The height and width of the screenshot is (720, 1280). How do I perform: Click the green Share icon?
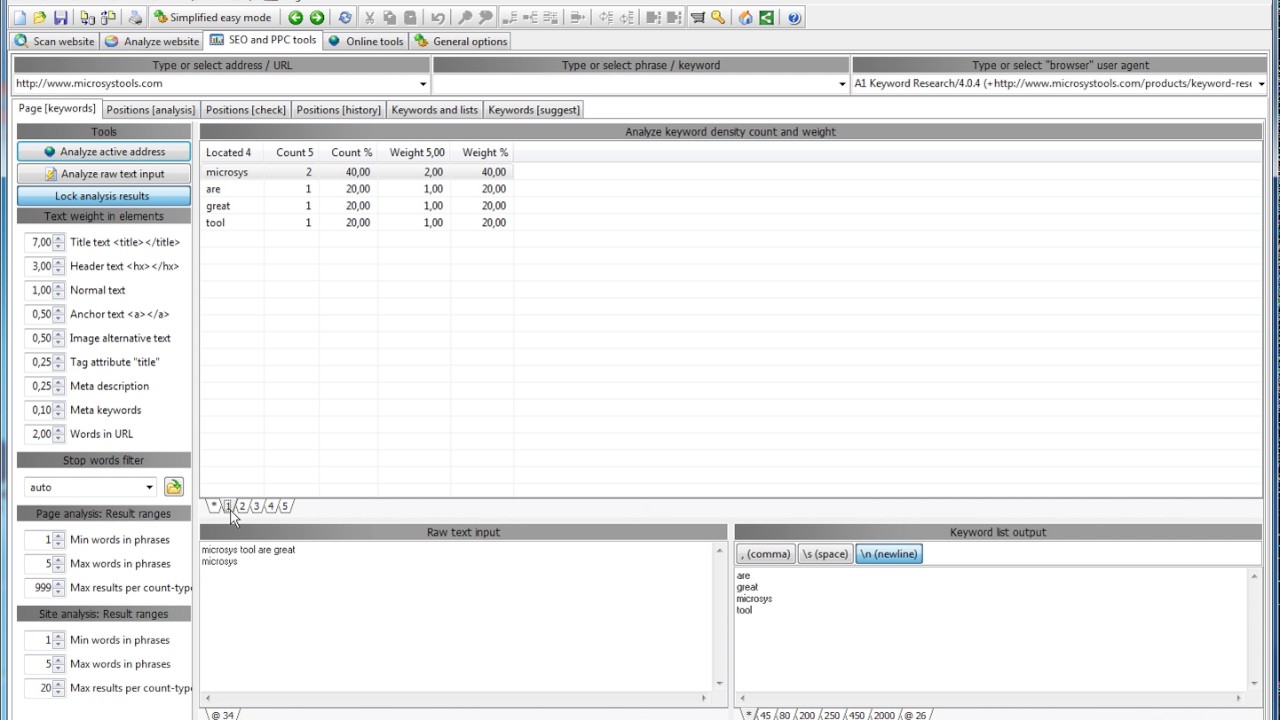click(x=766, y=18)
